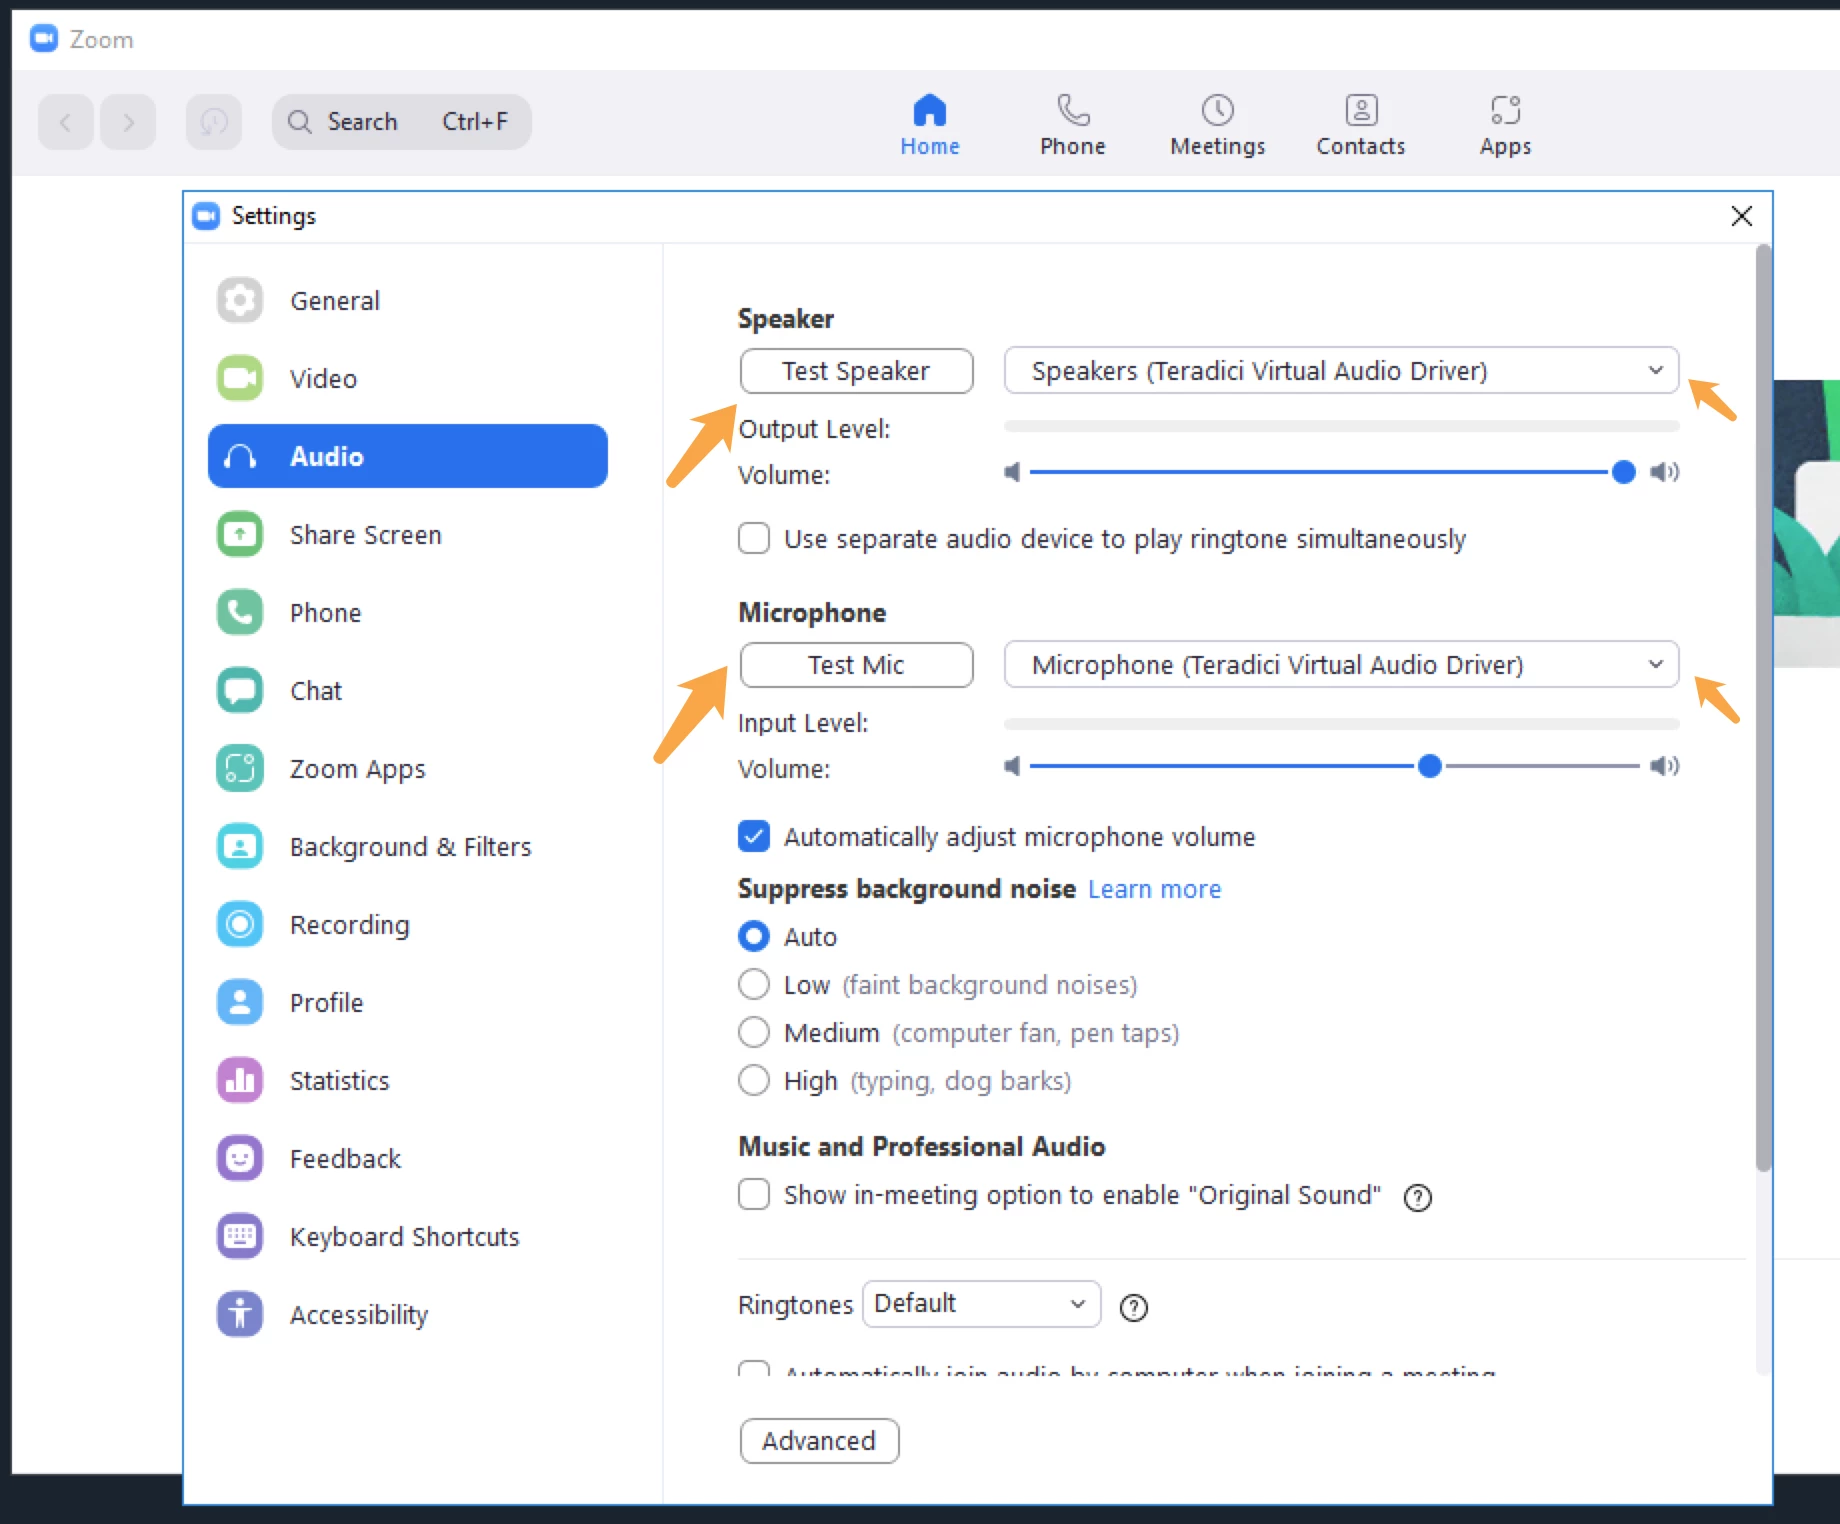
Task: Click the General gear icon in sidebar
Action: pos(240,300)
